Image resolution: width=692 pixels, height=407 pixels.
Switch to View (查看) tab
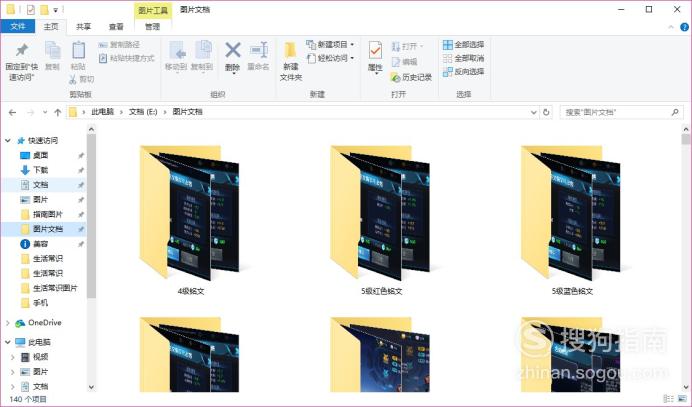coord(116,26)
